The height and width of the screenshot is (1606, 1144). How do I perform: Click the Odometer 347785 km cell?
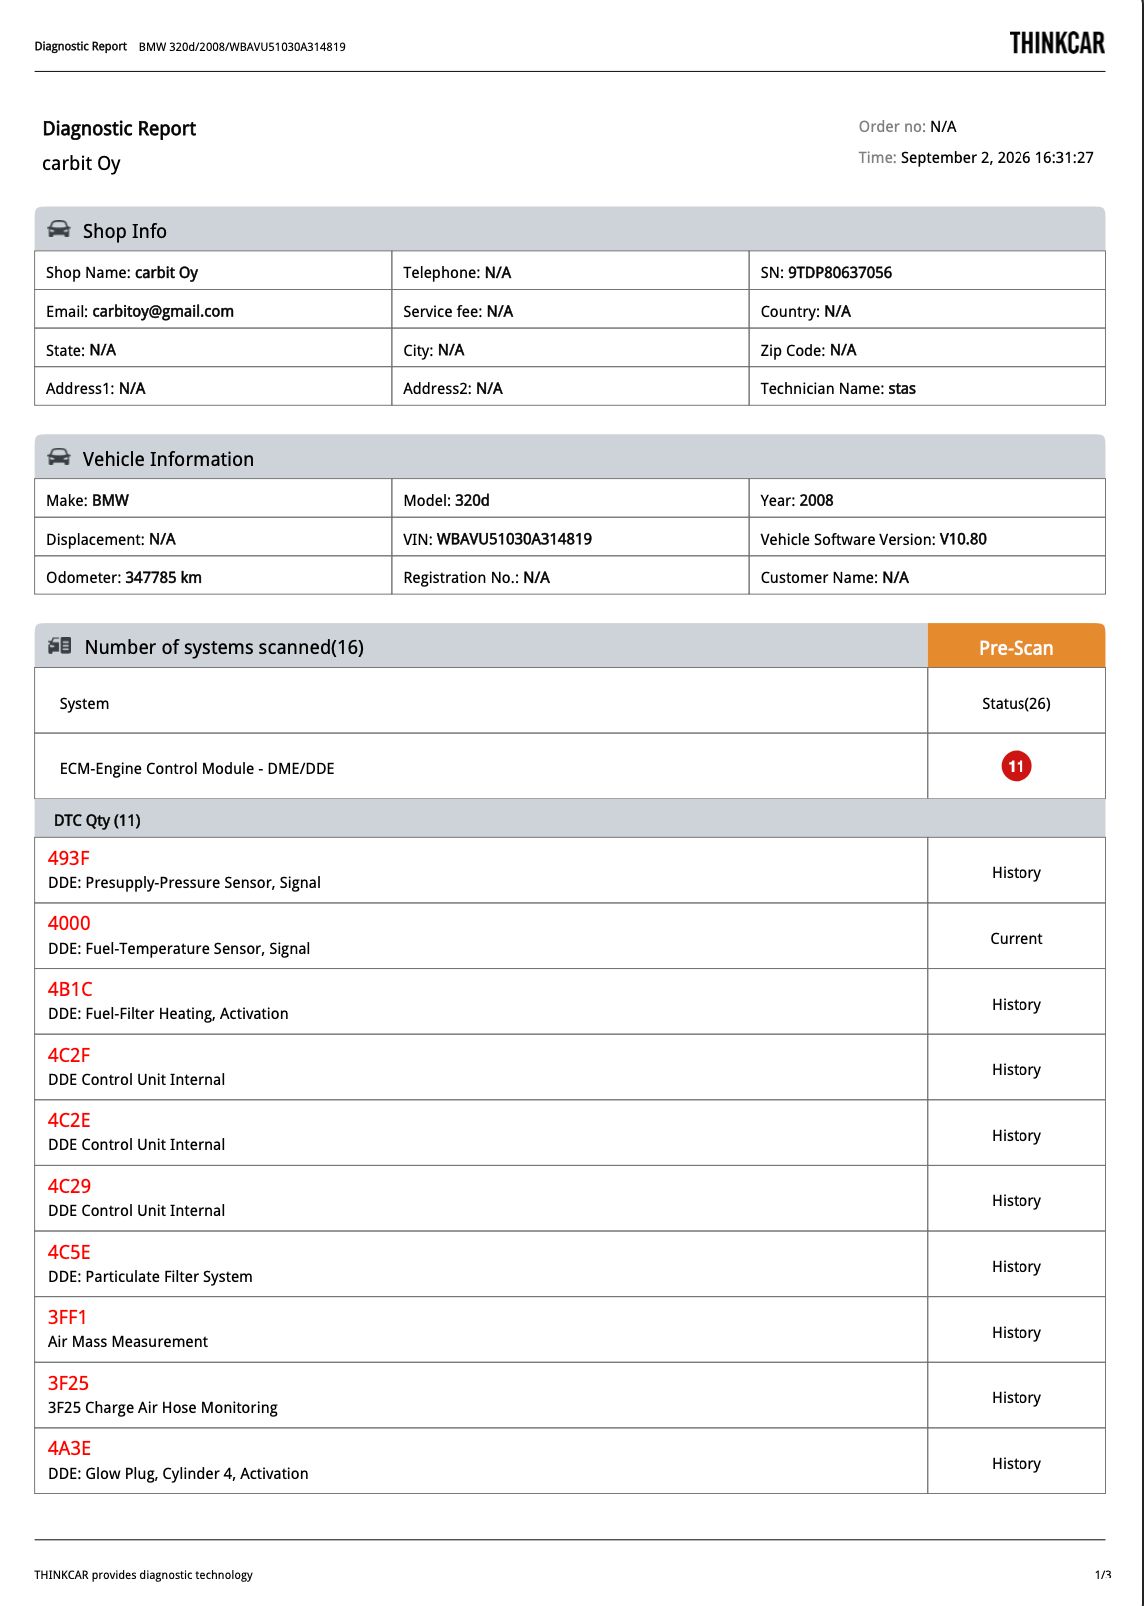213,577
